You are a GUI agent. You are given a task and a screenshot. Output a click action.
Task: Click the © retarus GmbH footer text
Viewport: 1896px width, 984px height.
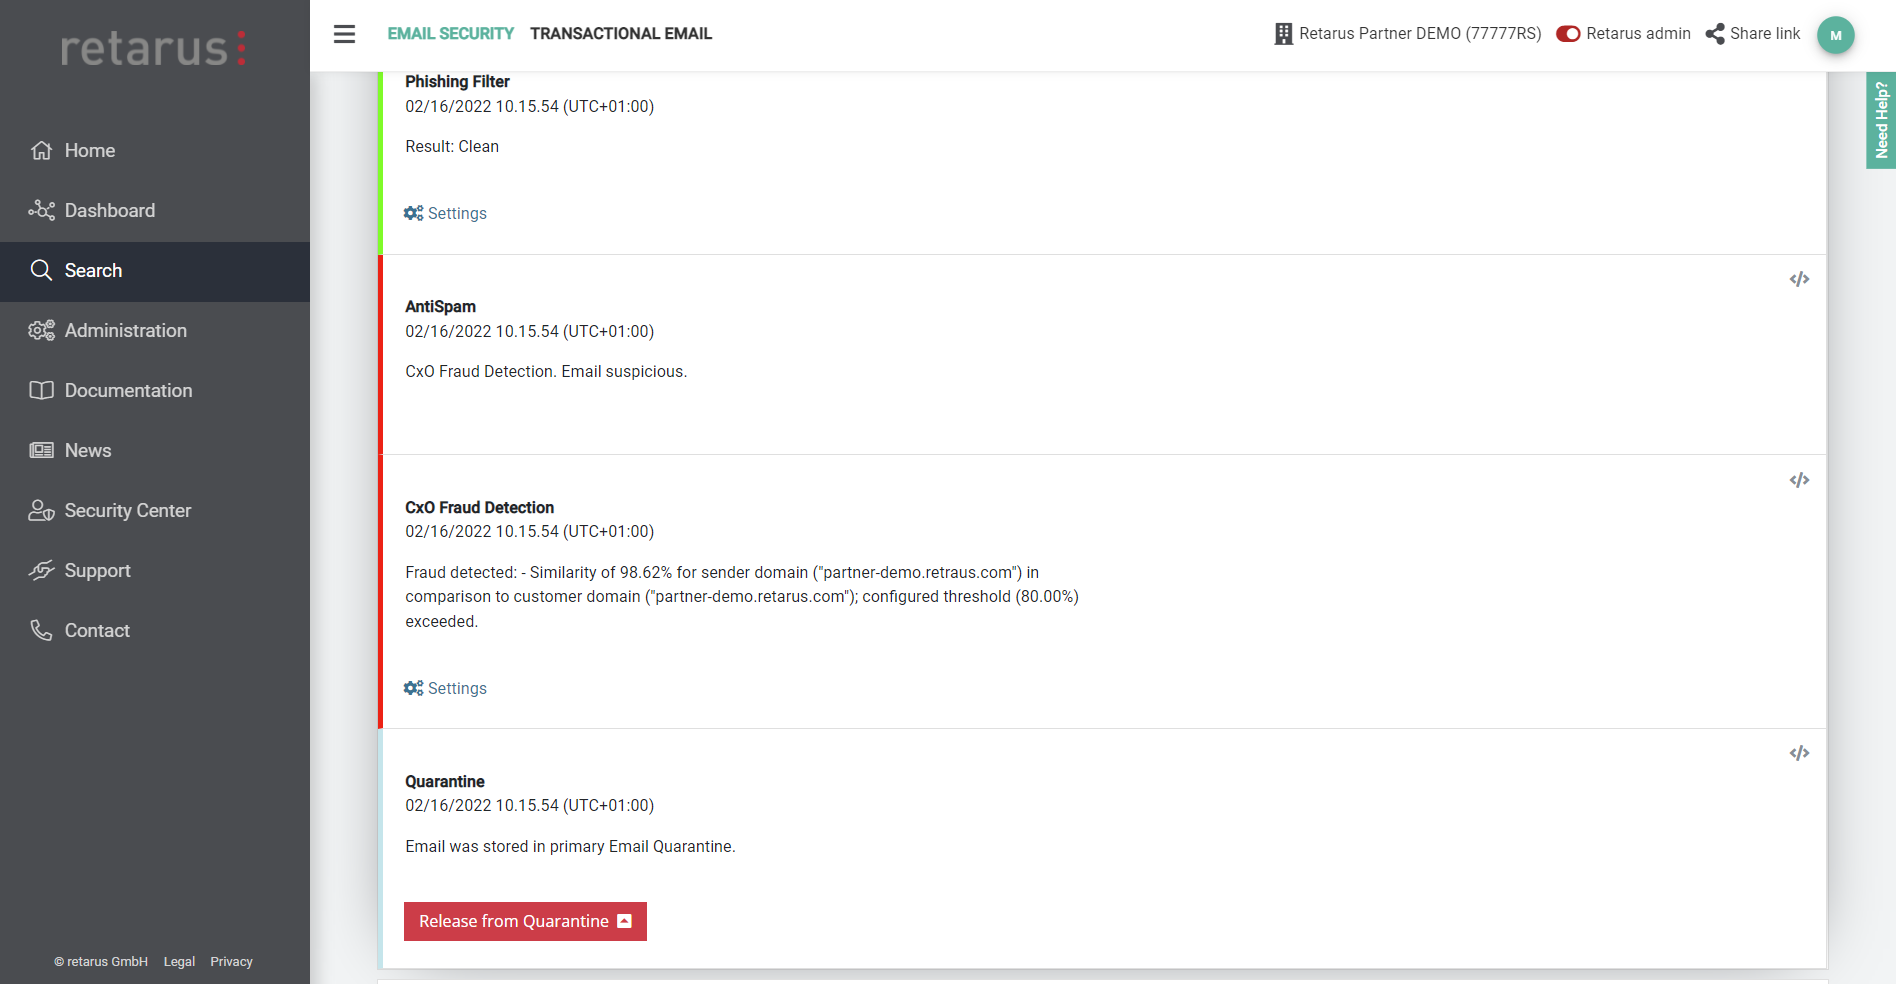point(101,962)
